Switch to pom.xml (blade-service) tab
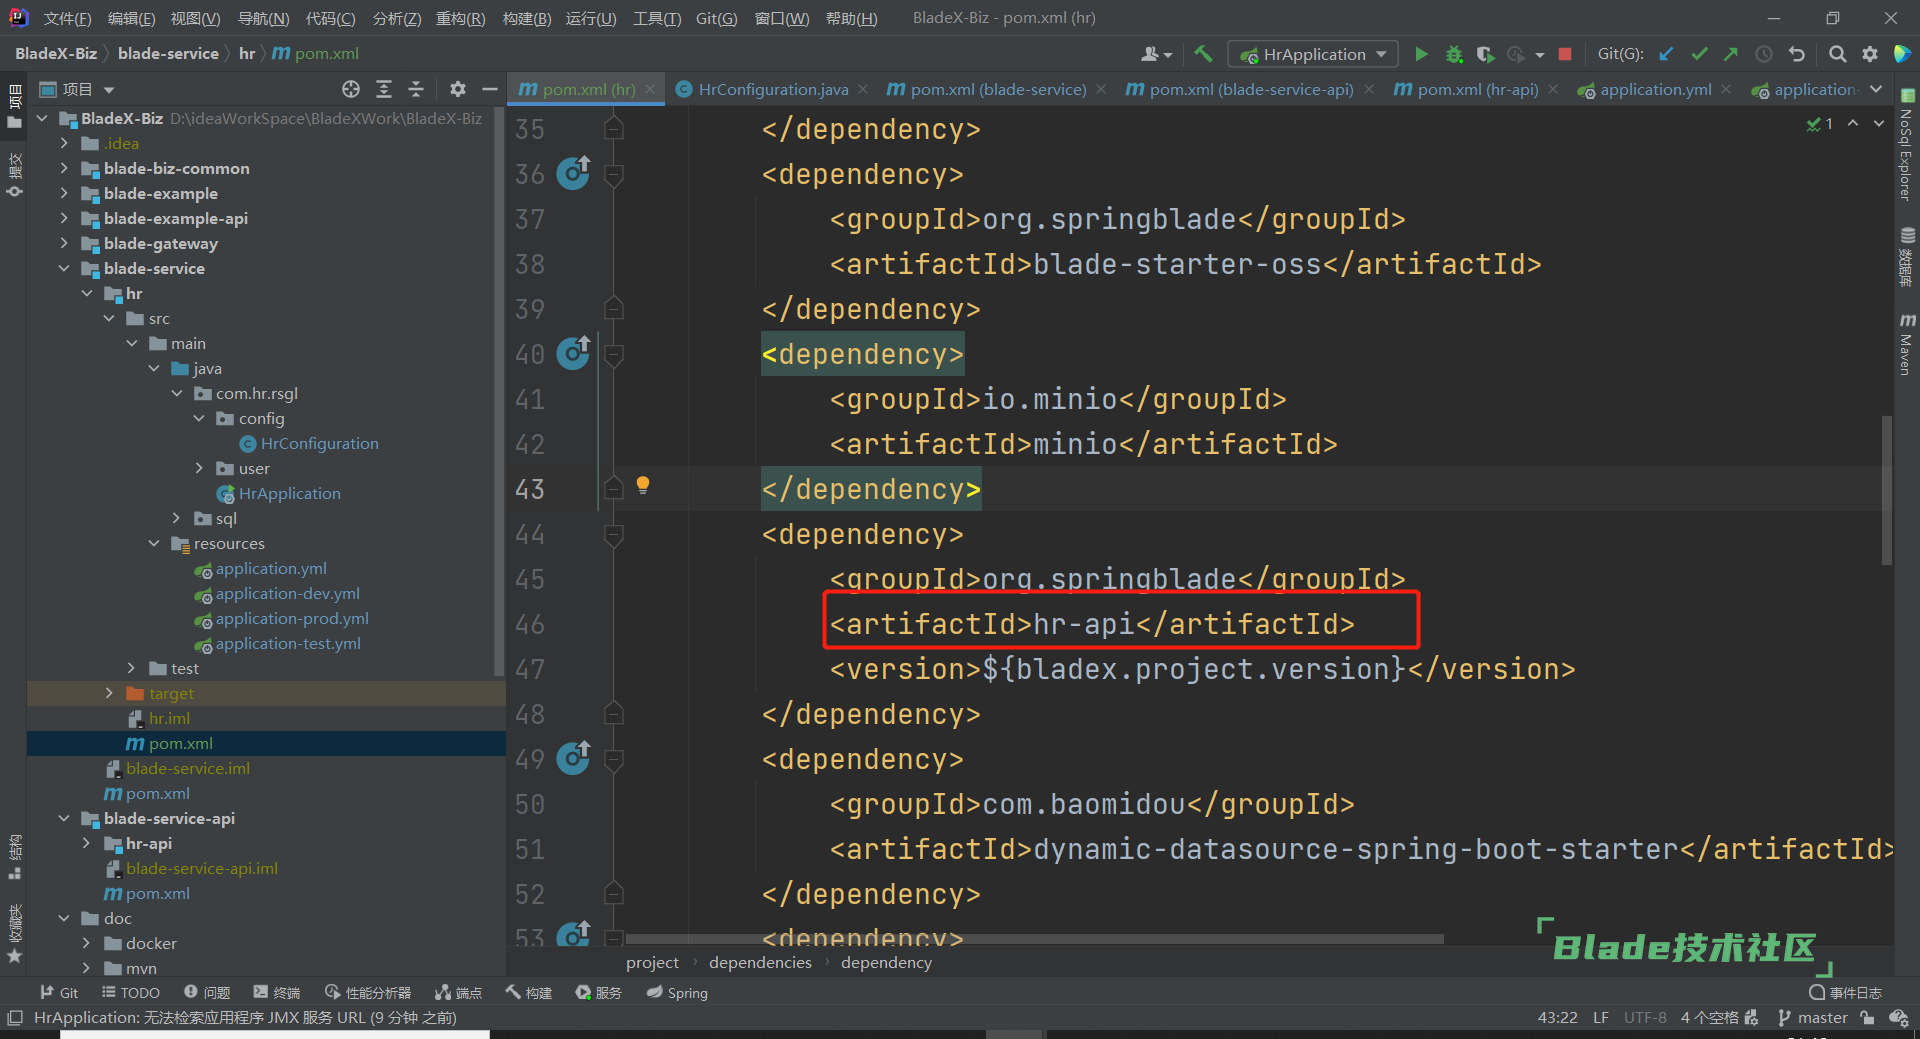Image resolution: width=1920 pixels, height=1039 pixels. [997, 89]
